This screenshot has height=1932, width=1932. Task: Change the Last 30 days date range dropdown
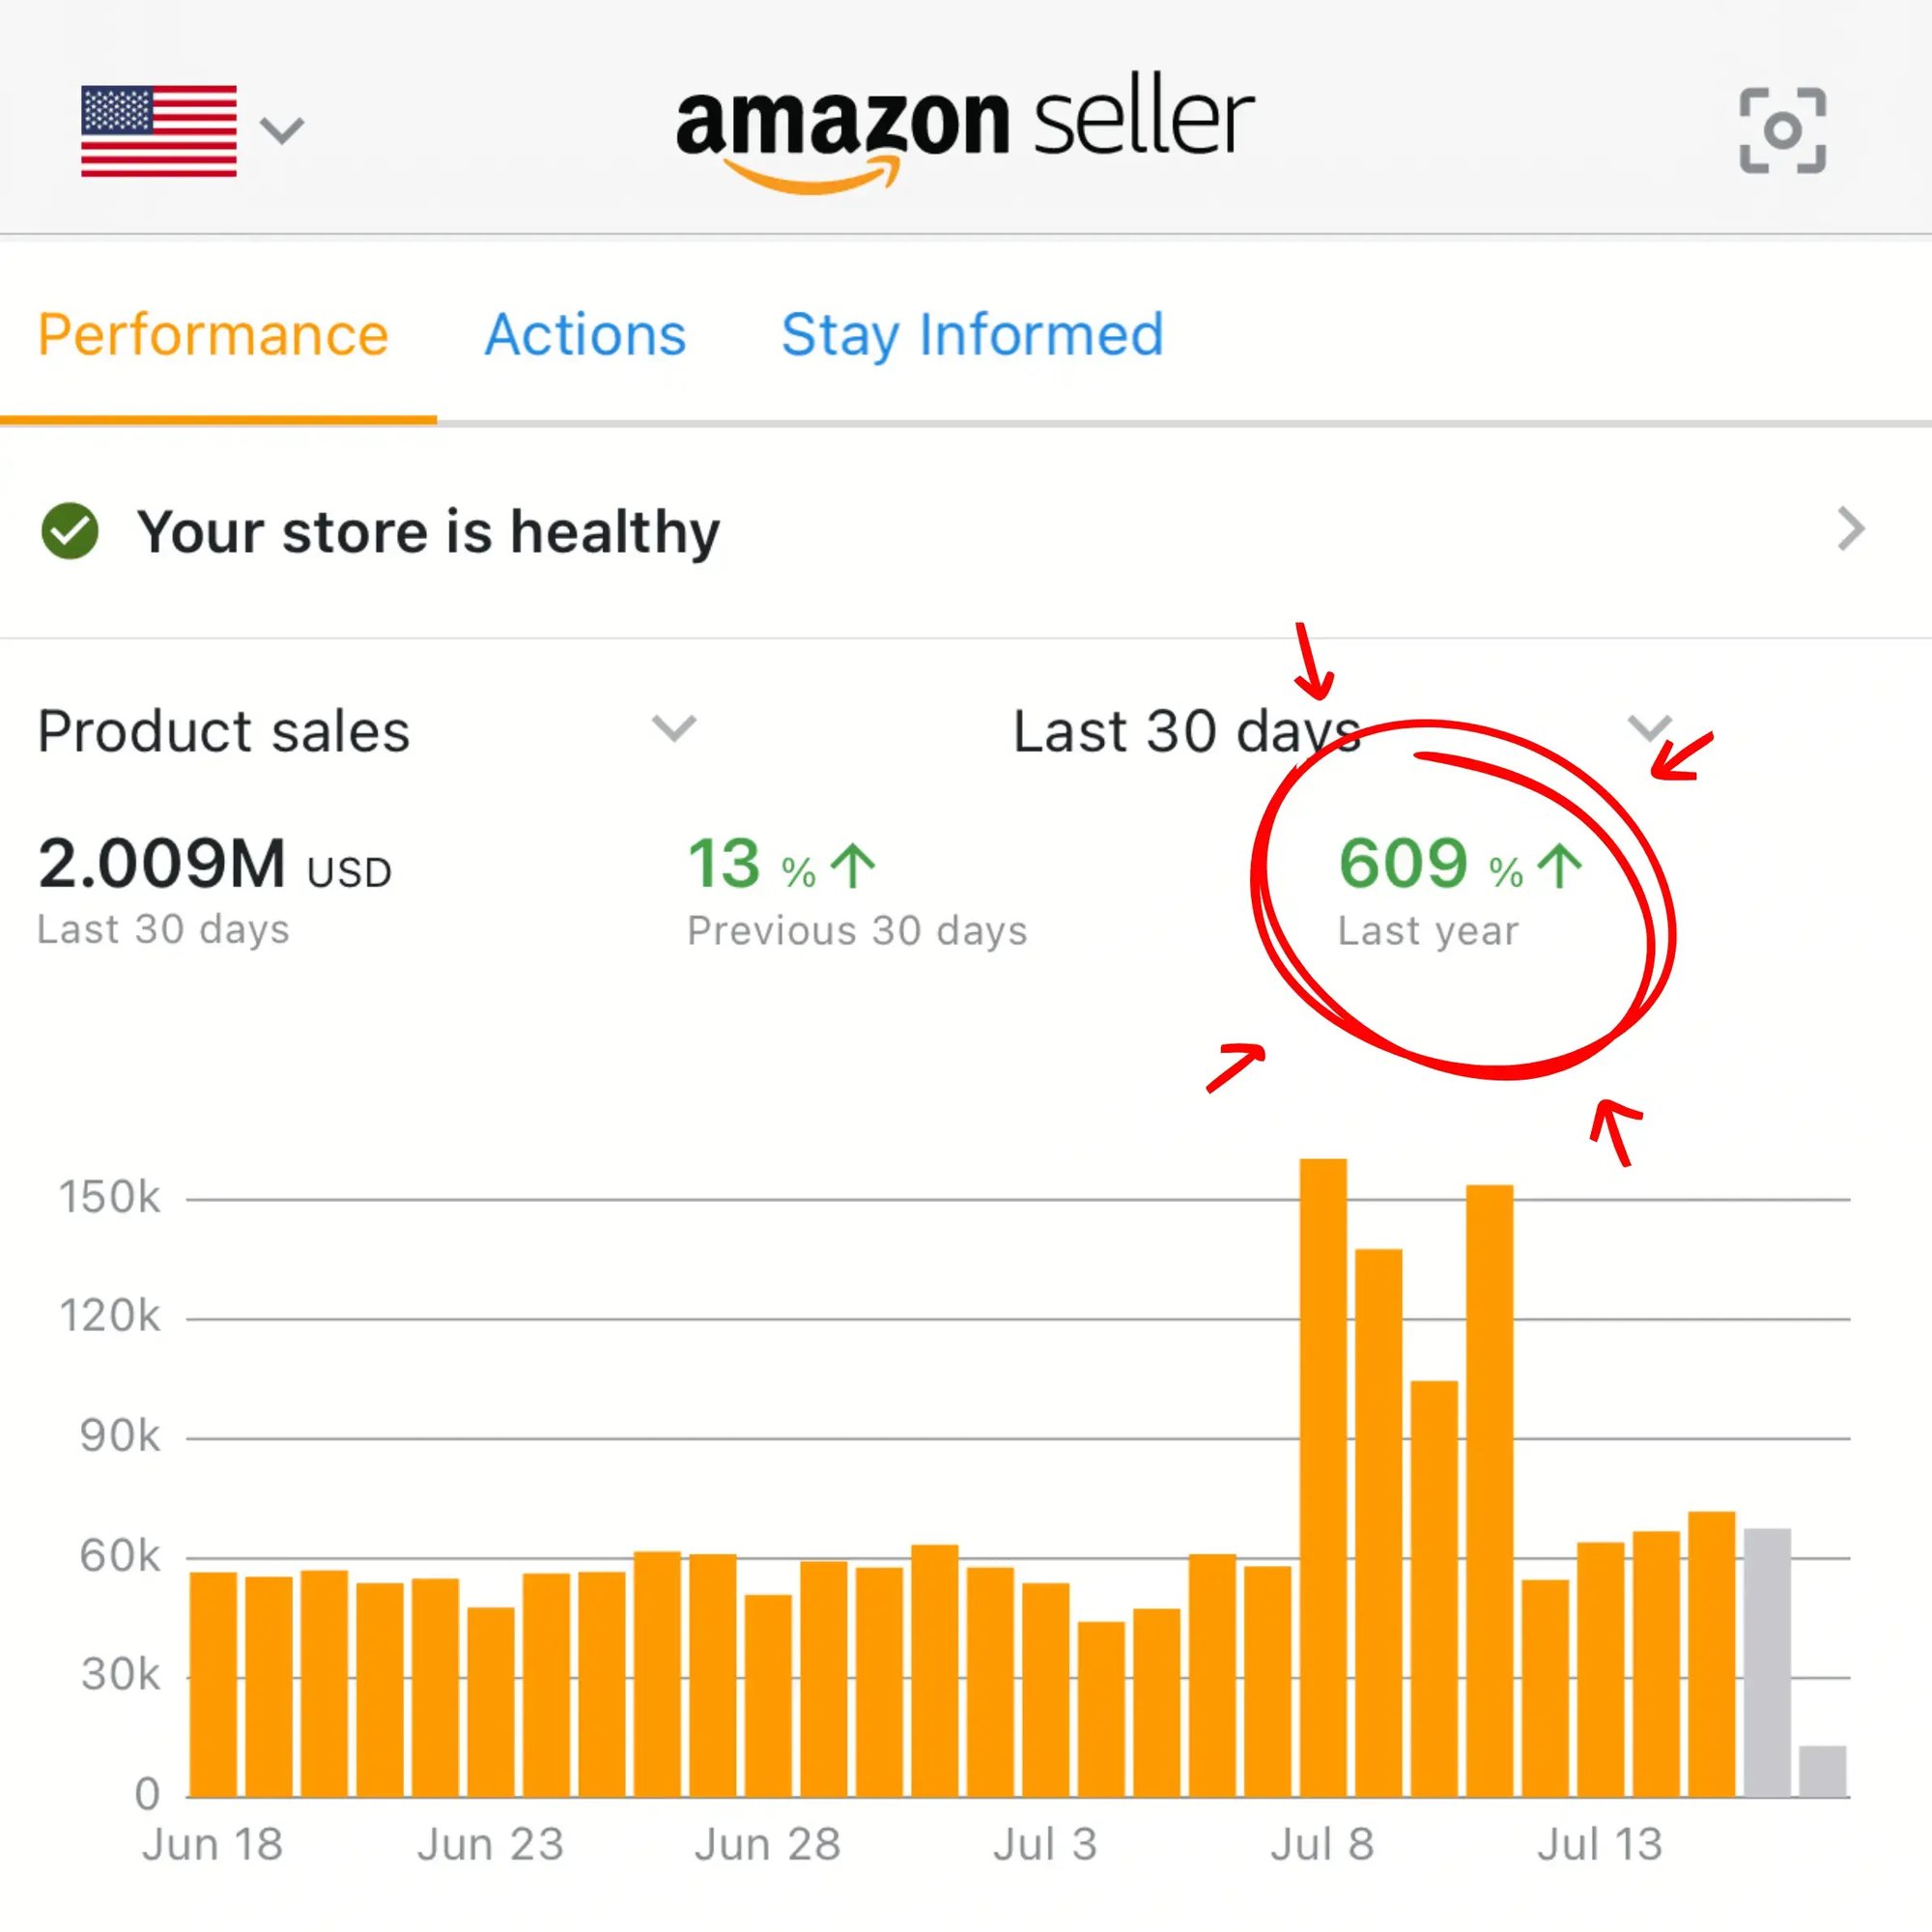pyautogui.click(x=1648, y=728)
